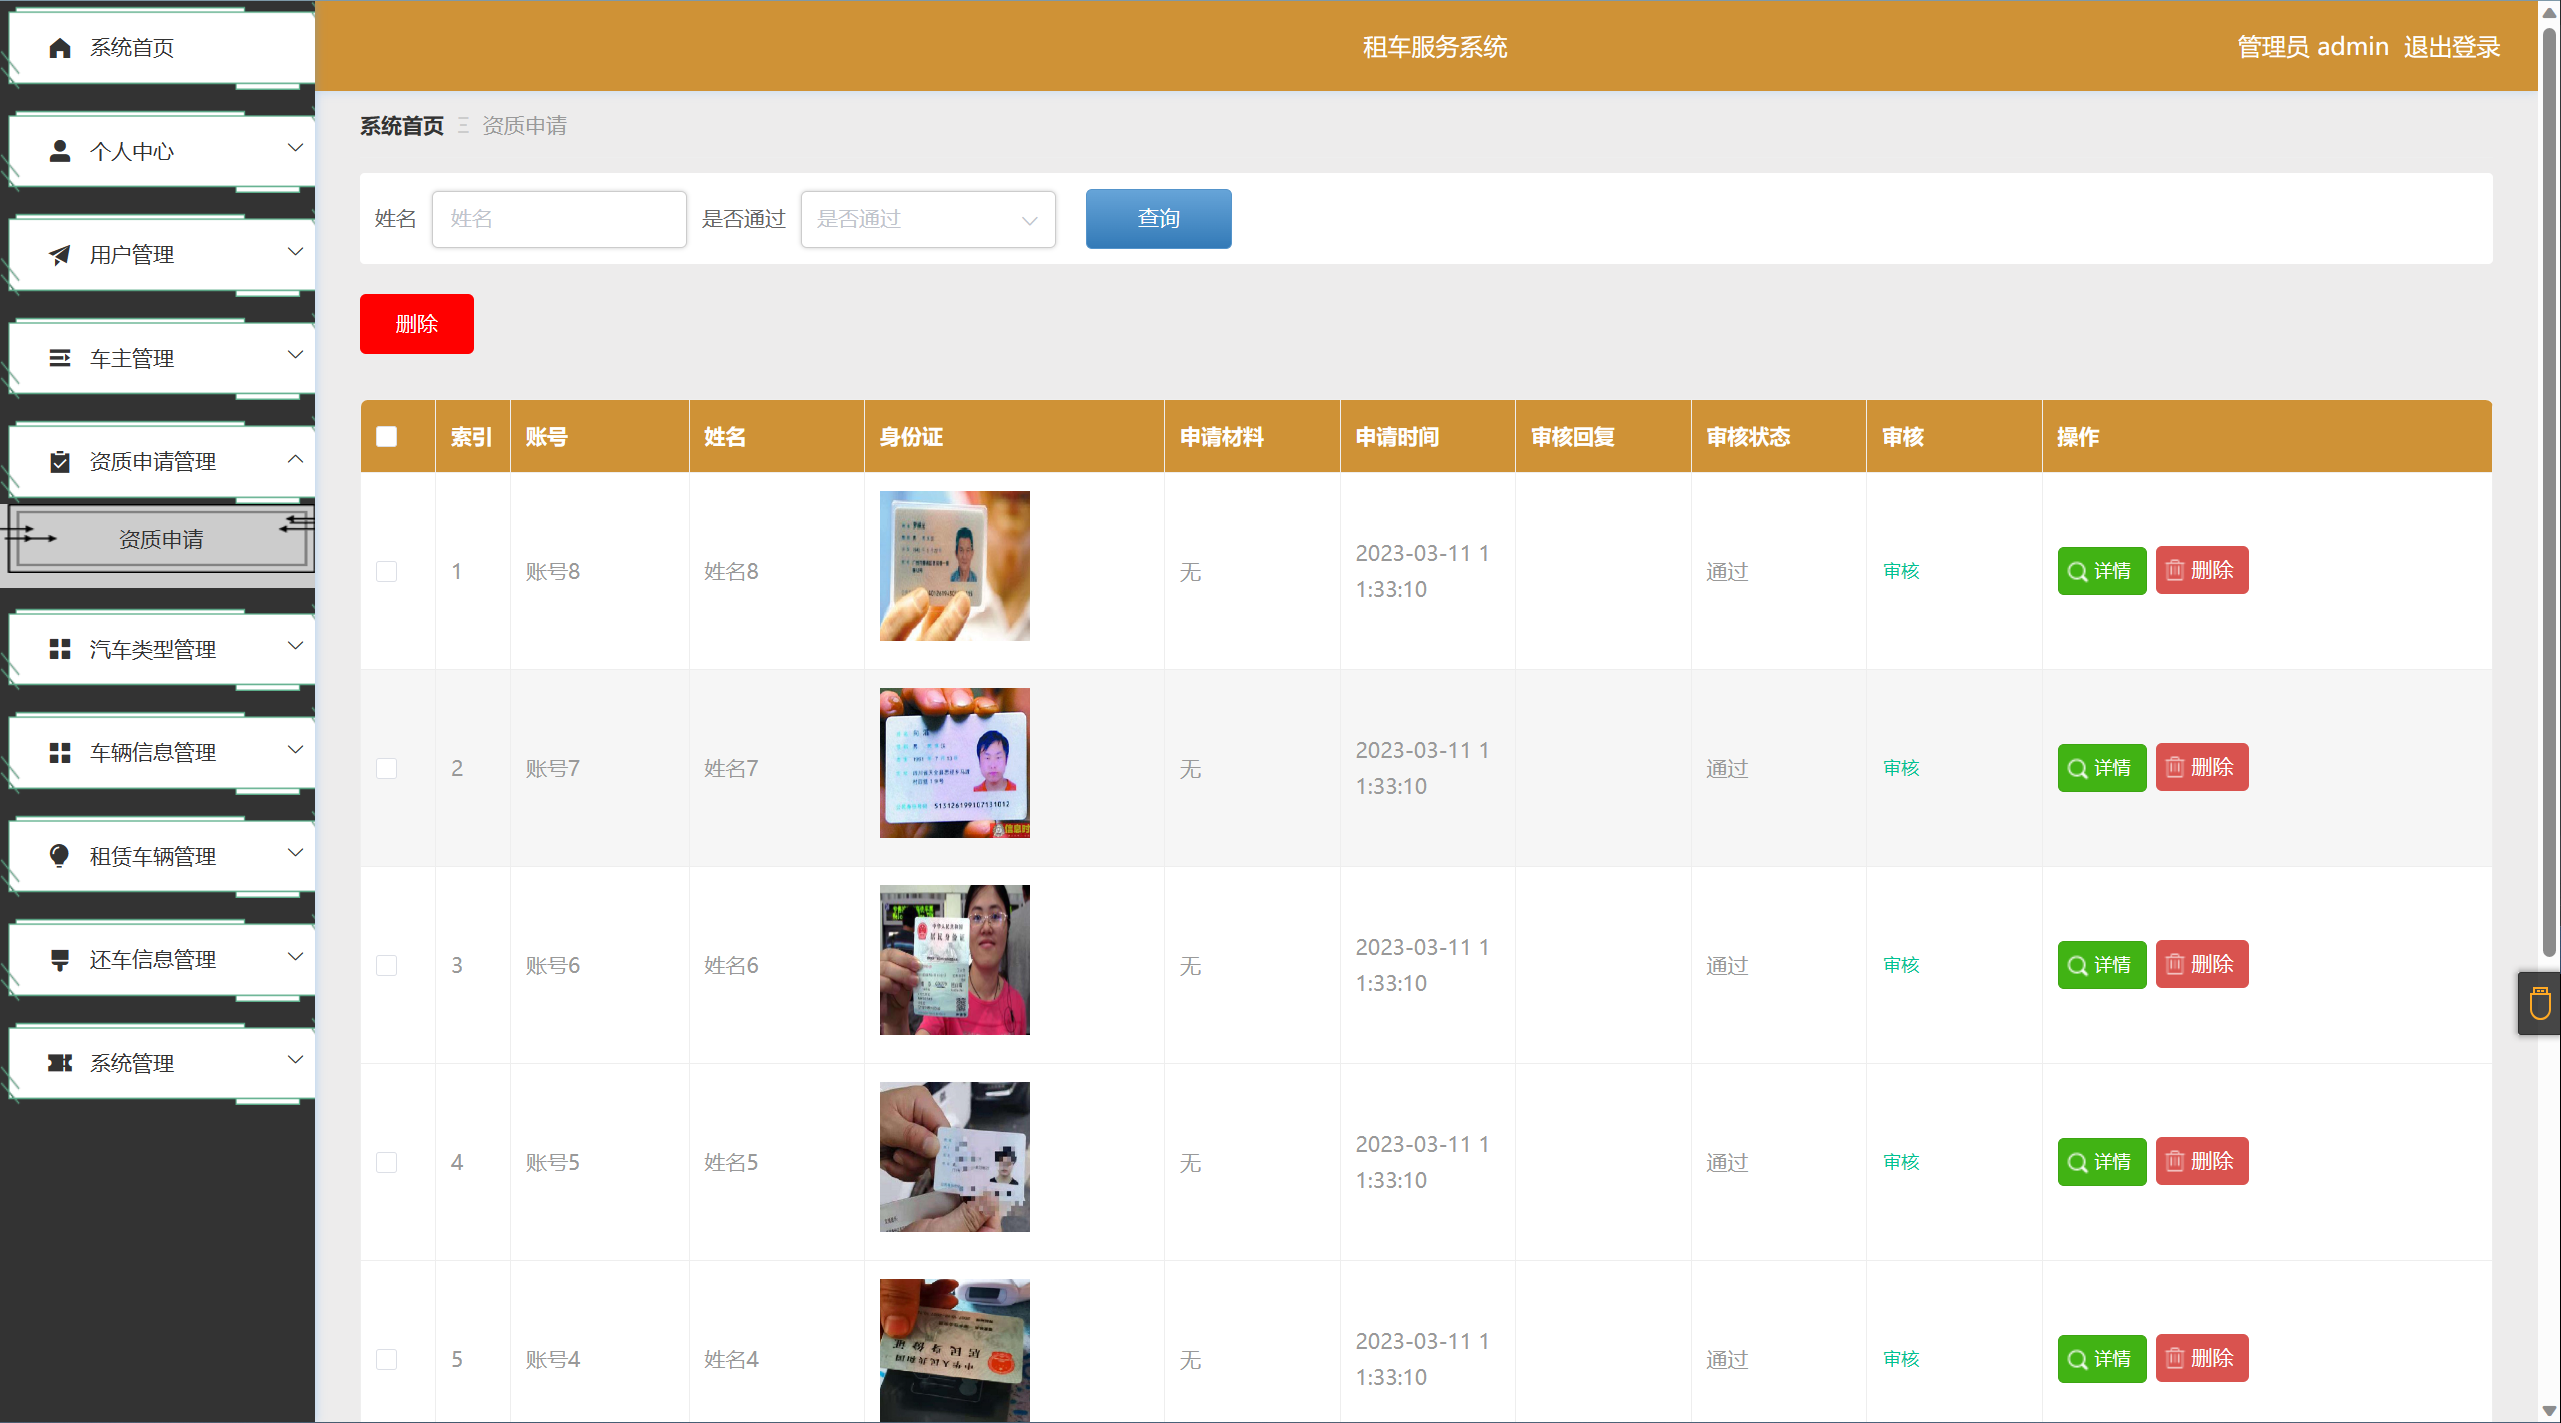The width and height of the screenshot is (2561, 1423).
Task: Collapse the 资质申请管理 menu chevron
Action: (295, 460)
